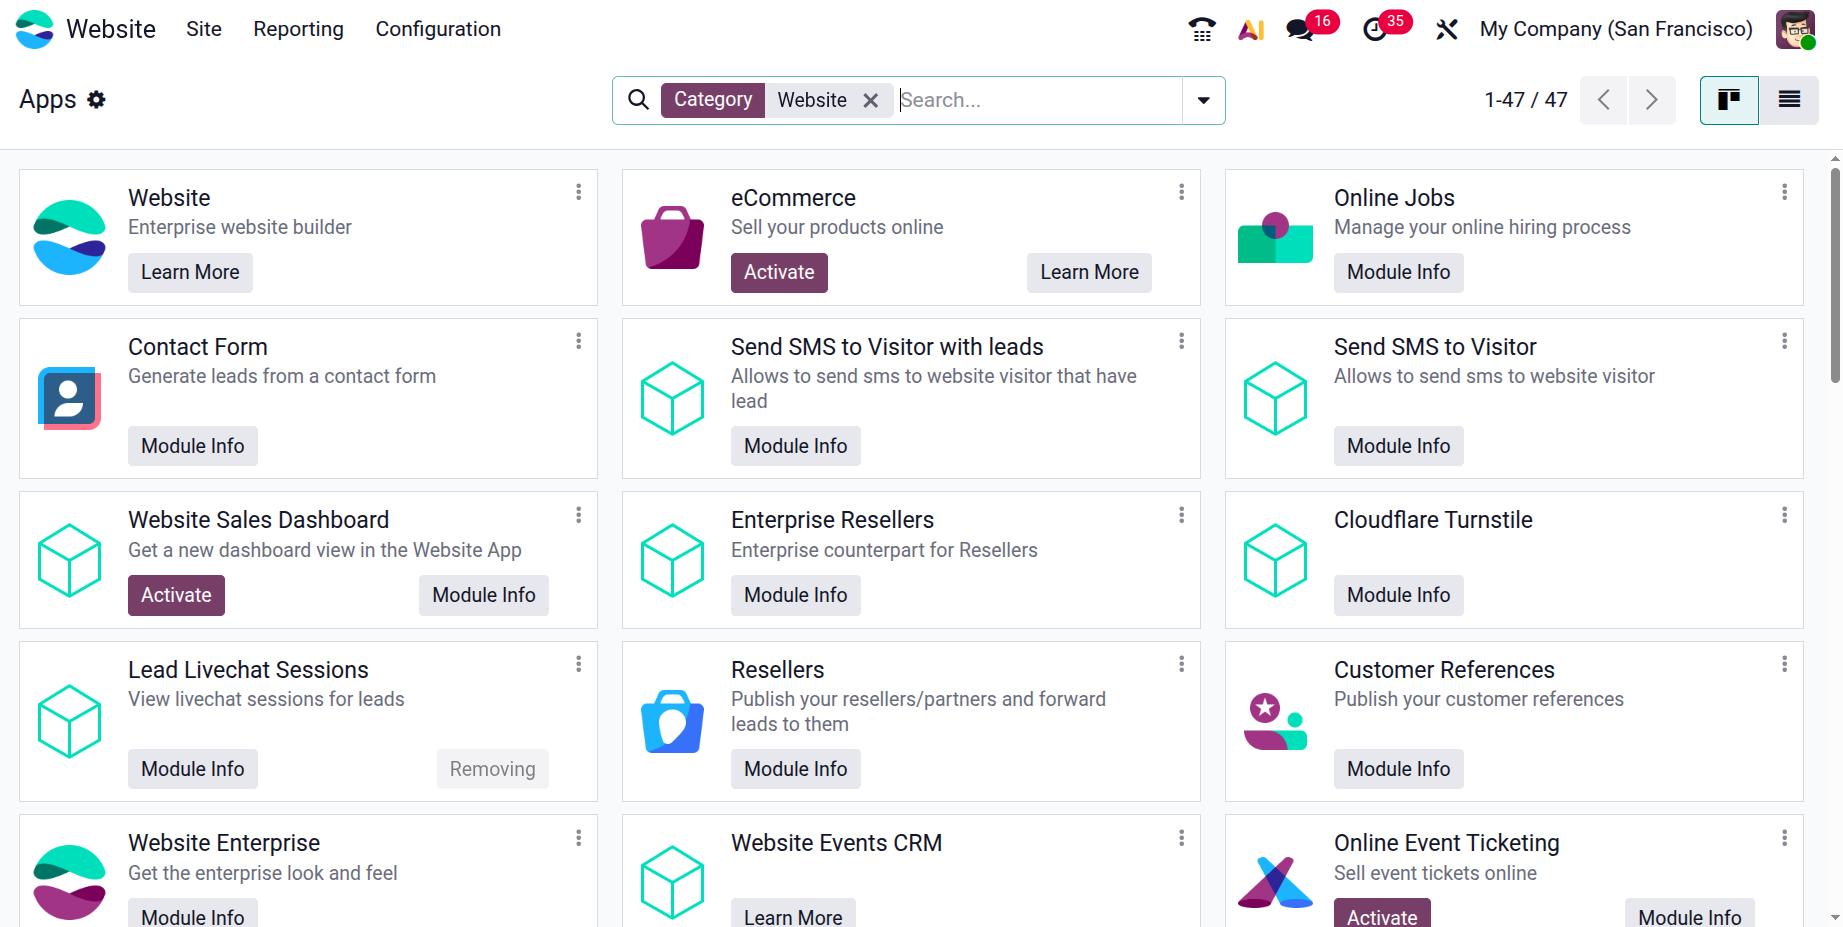Image resolution: width=1843 pixels, height=927 pixels.
Task: Open the Cloudflare Turnstile card kebab menu
Action: pos(1785,515)
